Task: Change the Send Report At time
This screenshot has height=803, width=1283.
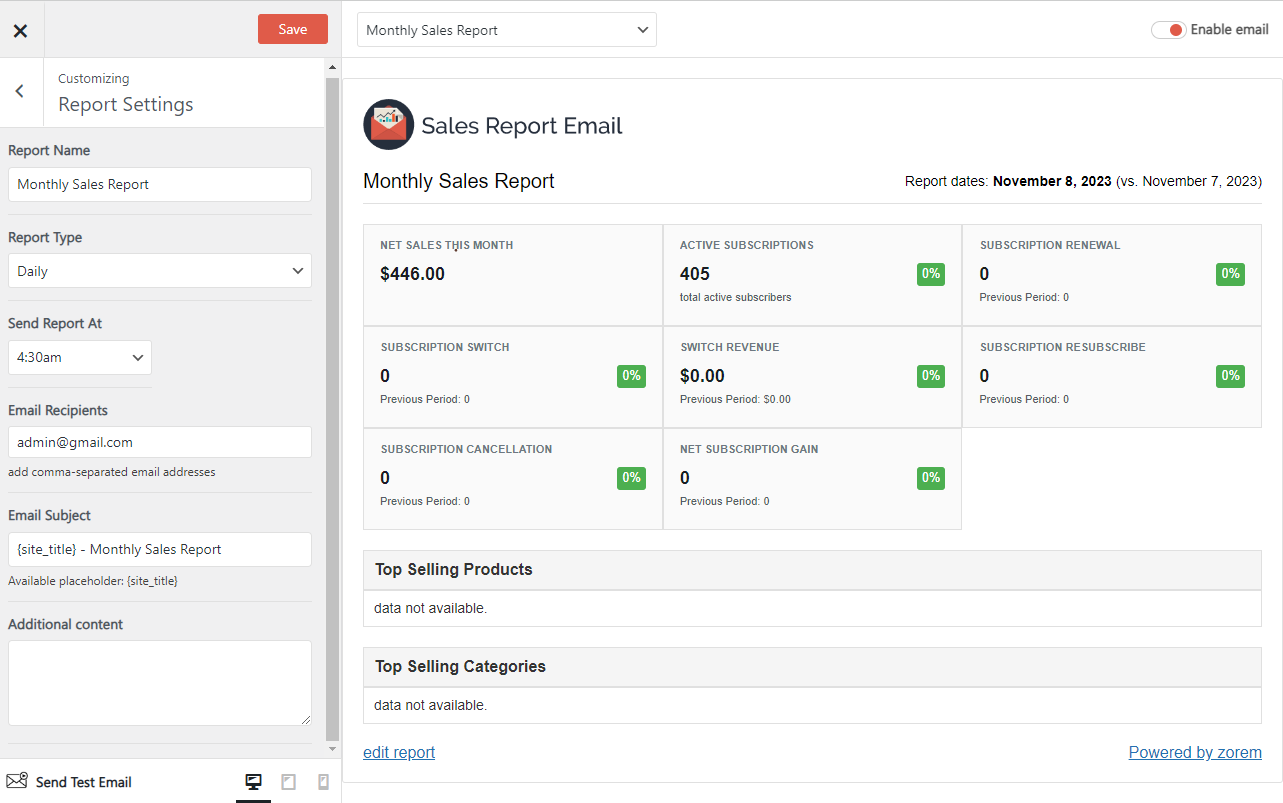Action: (x=79, y=357)
